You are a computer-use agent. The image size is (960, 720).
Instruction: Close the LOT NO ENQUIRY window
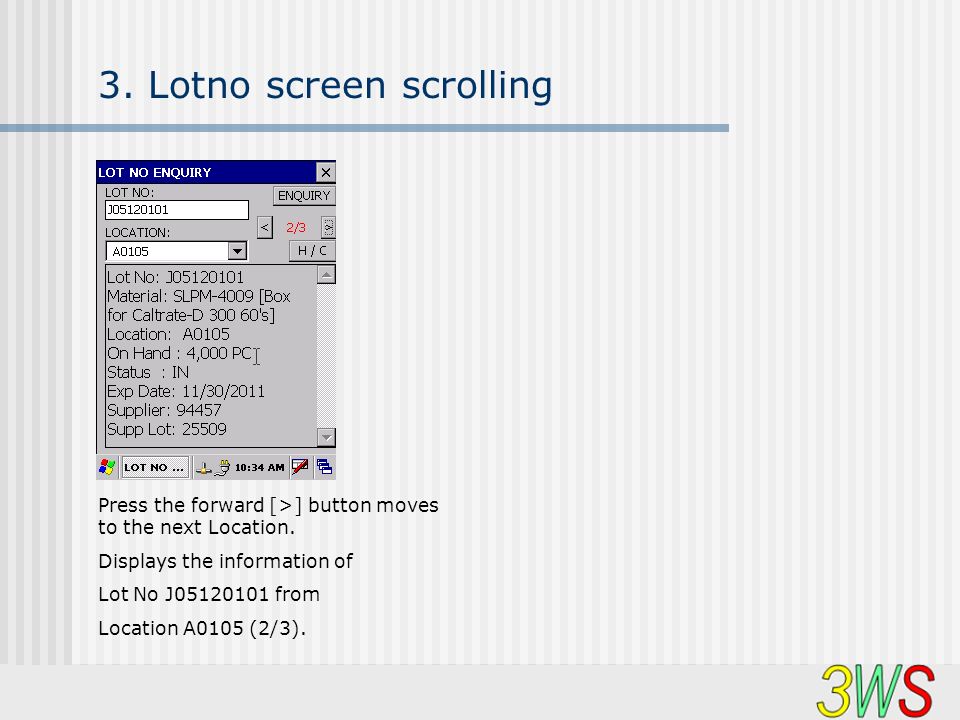point(326,173)
